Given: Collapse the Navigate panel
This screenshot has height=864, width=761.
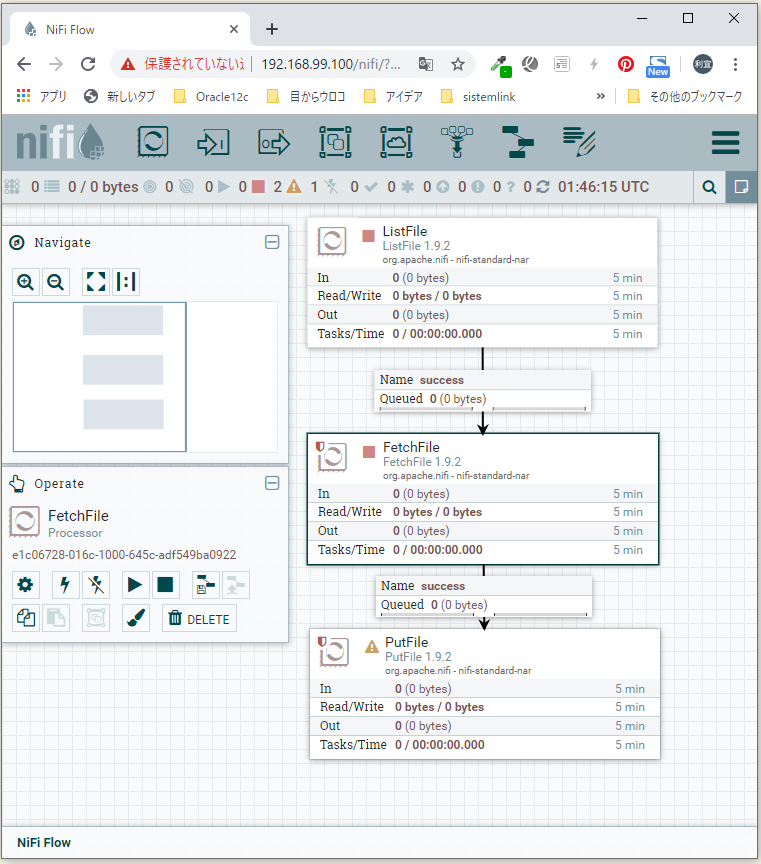Looking at the screenshot, I should [x=272, y=242].
